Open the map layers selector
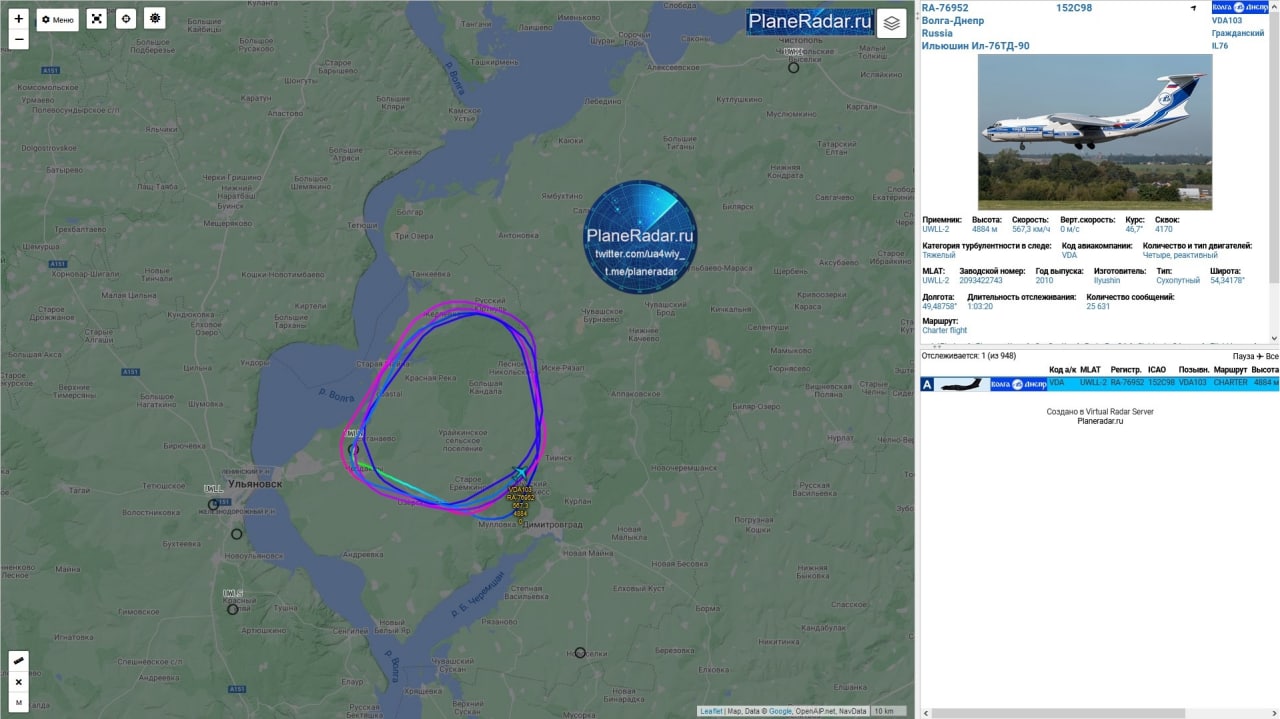The height and width of the screenshot is (719, 1280). click(x=891, y=24)
